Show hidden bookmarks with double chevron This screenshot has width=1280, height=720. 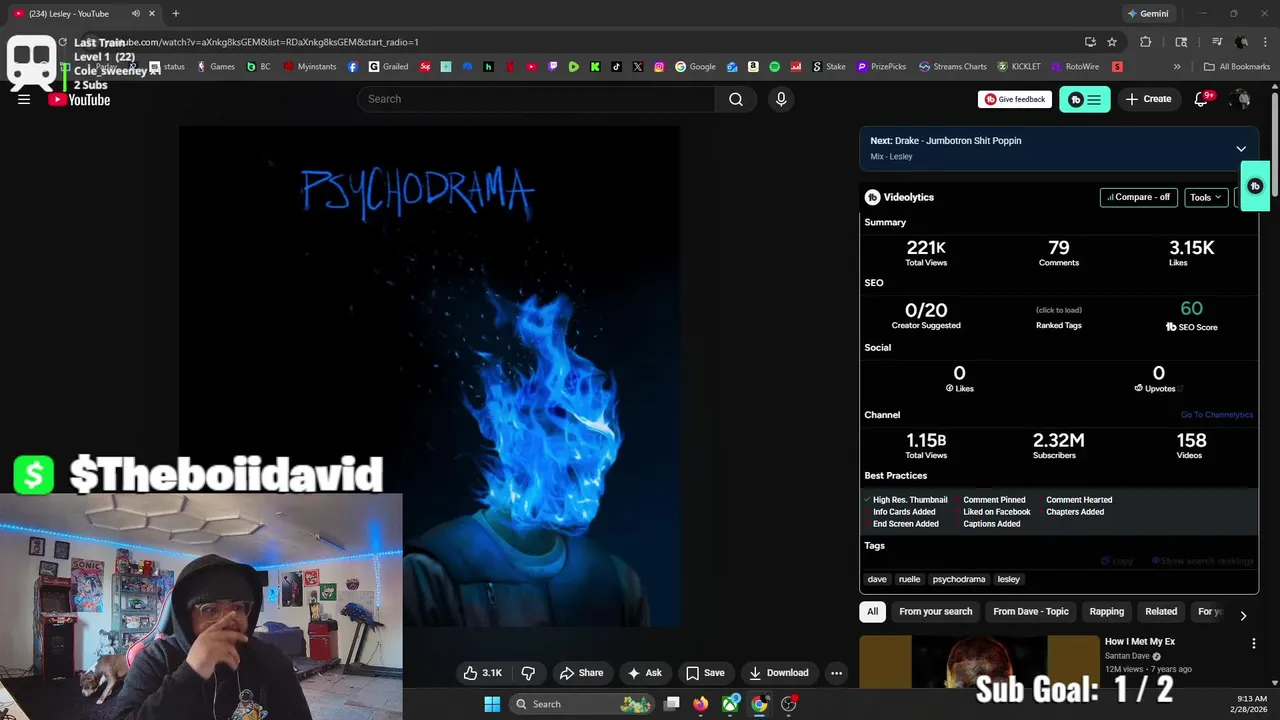pos(1177,67)
